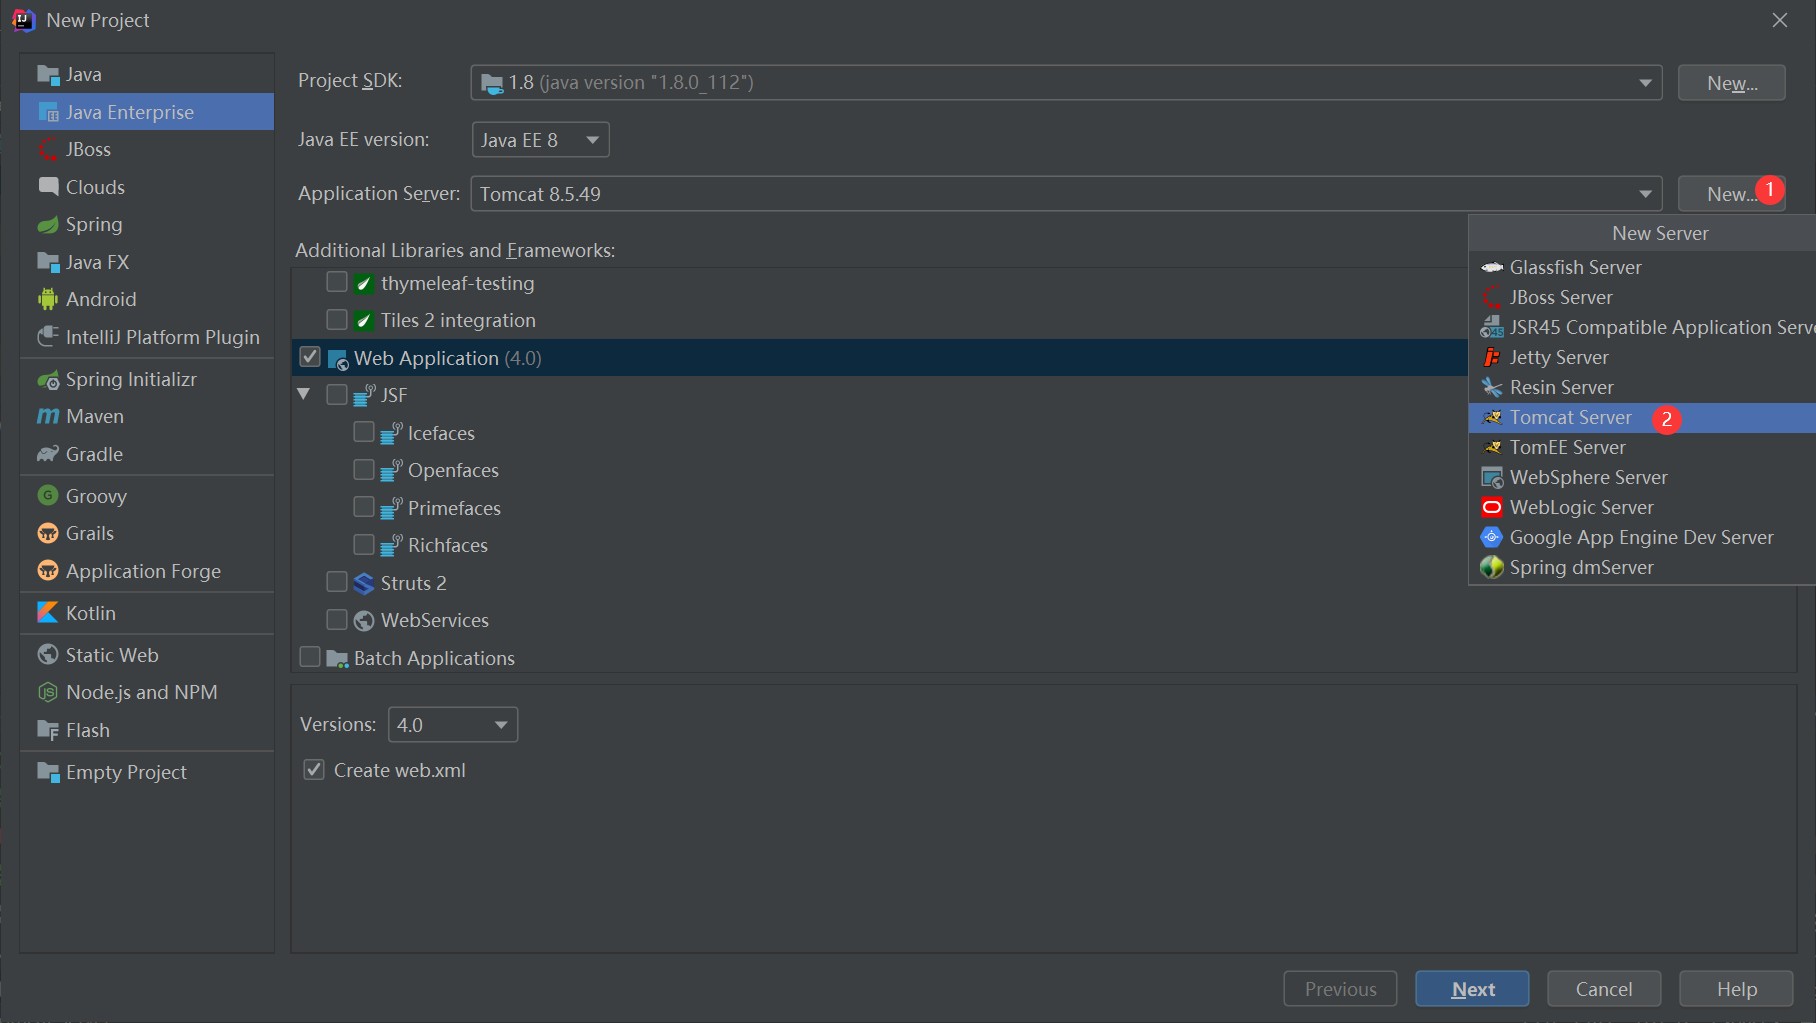
Task: Enable the thymeleaf-testing checkbox
Action: point(337,282)
